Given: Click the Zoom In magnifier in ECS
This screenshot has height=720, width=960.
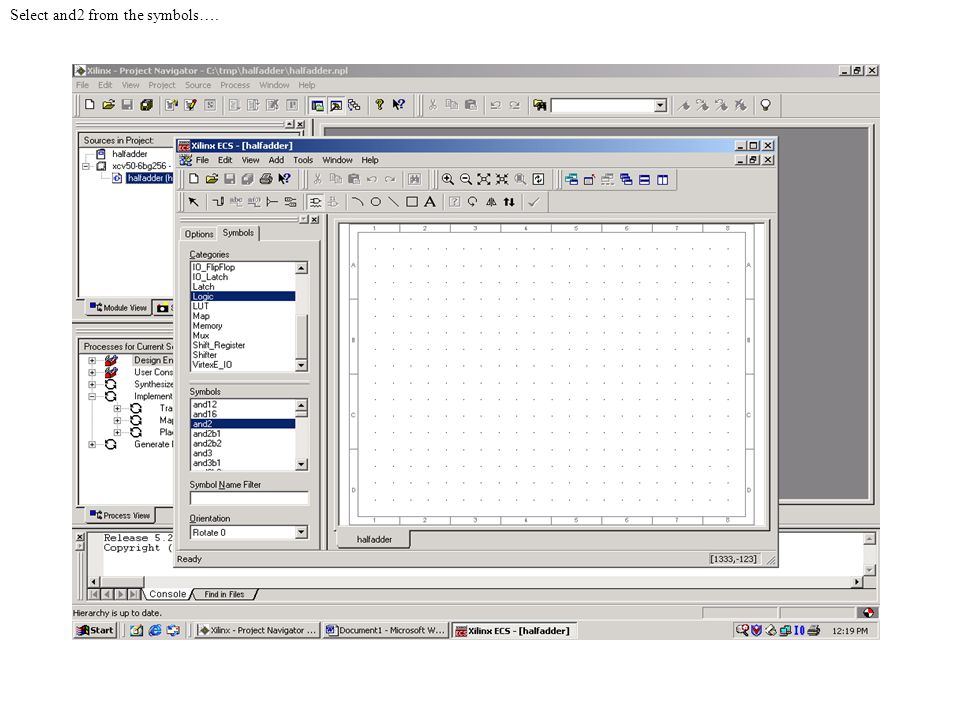Looking at the screenshot, I should tap(448, 179).
